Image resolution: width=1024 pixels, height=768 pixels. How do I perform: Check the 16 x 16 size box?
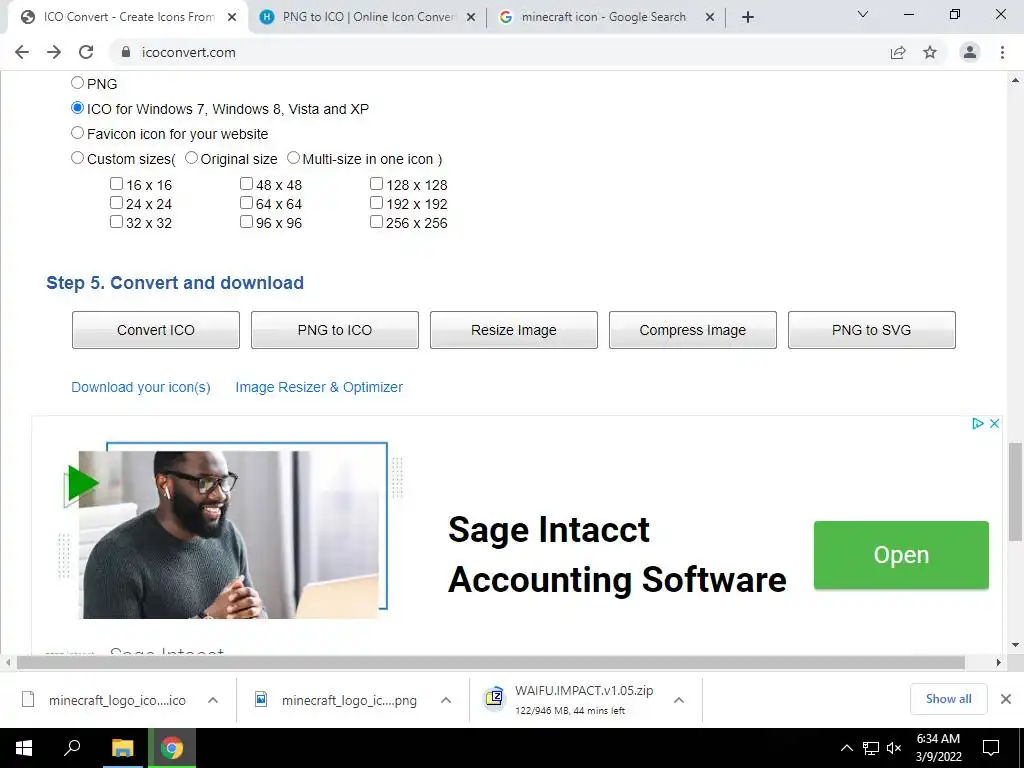click(x=116, y=184)
